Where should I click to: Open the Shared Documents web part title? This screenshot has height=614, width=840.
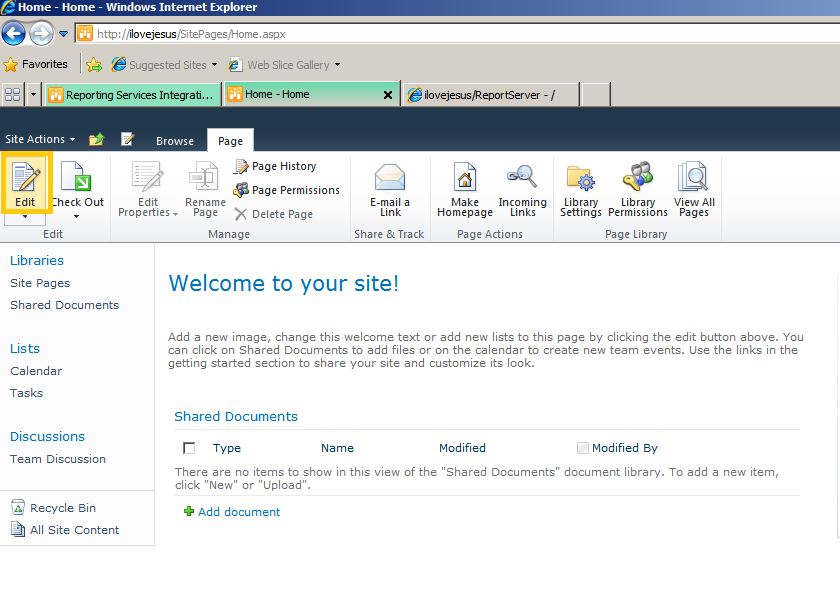236,416
